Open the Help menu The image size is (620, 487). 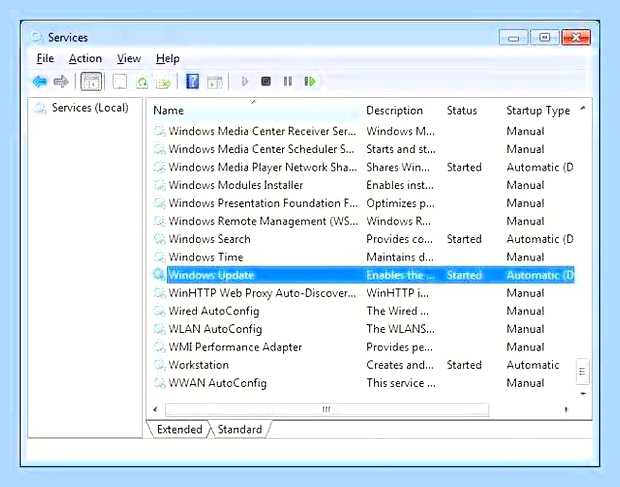click(168, 59)
